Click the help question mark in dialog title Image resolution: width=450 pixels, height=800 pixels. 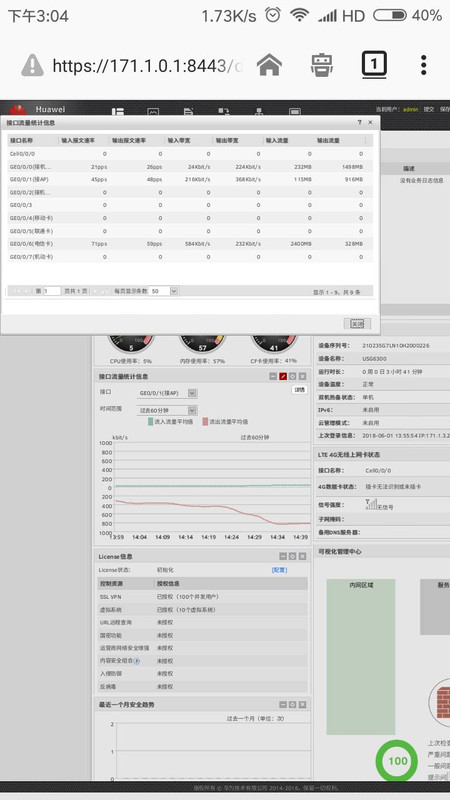click(359, 122)
